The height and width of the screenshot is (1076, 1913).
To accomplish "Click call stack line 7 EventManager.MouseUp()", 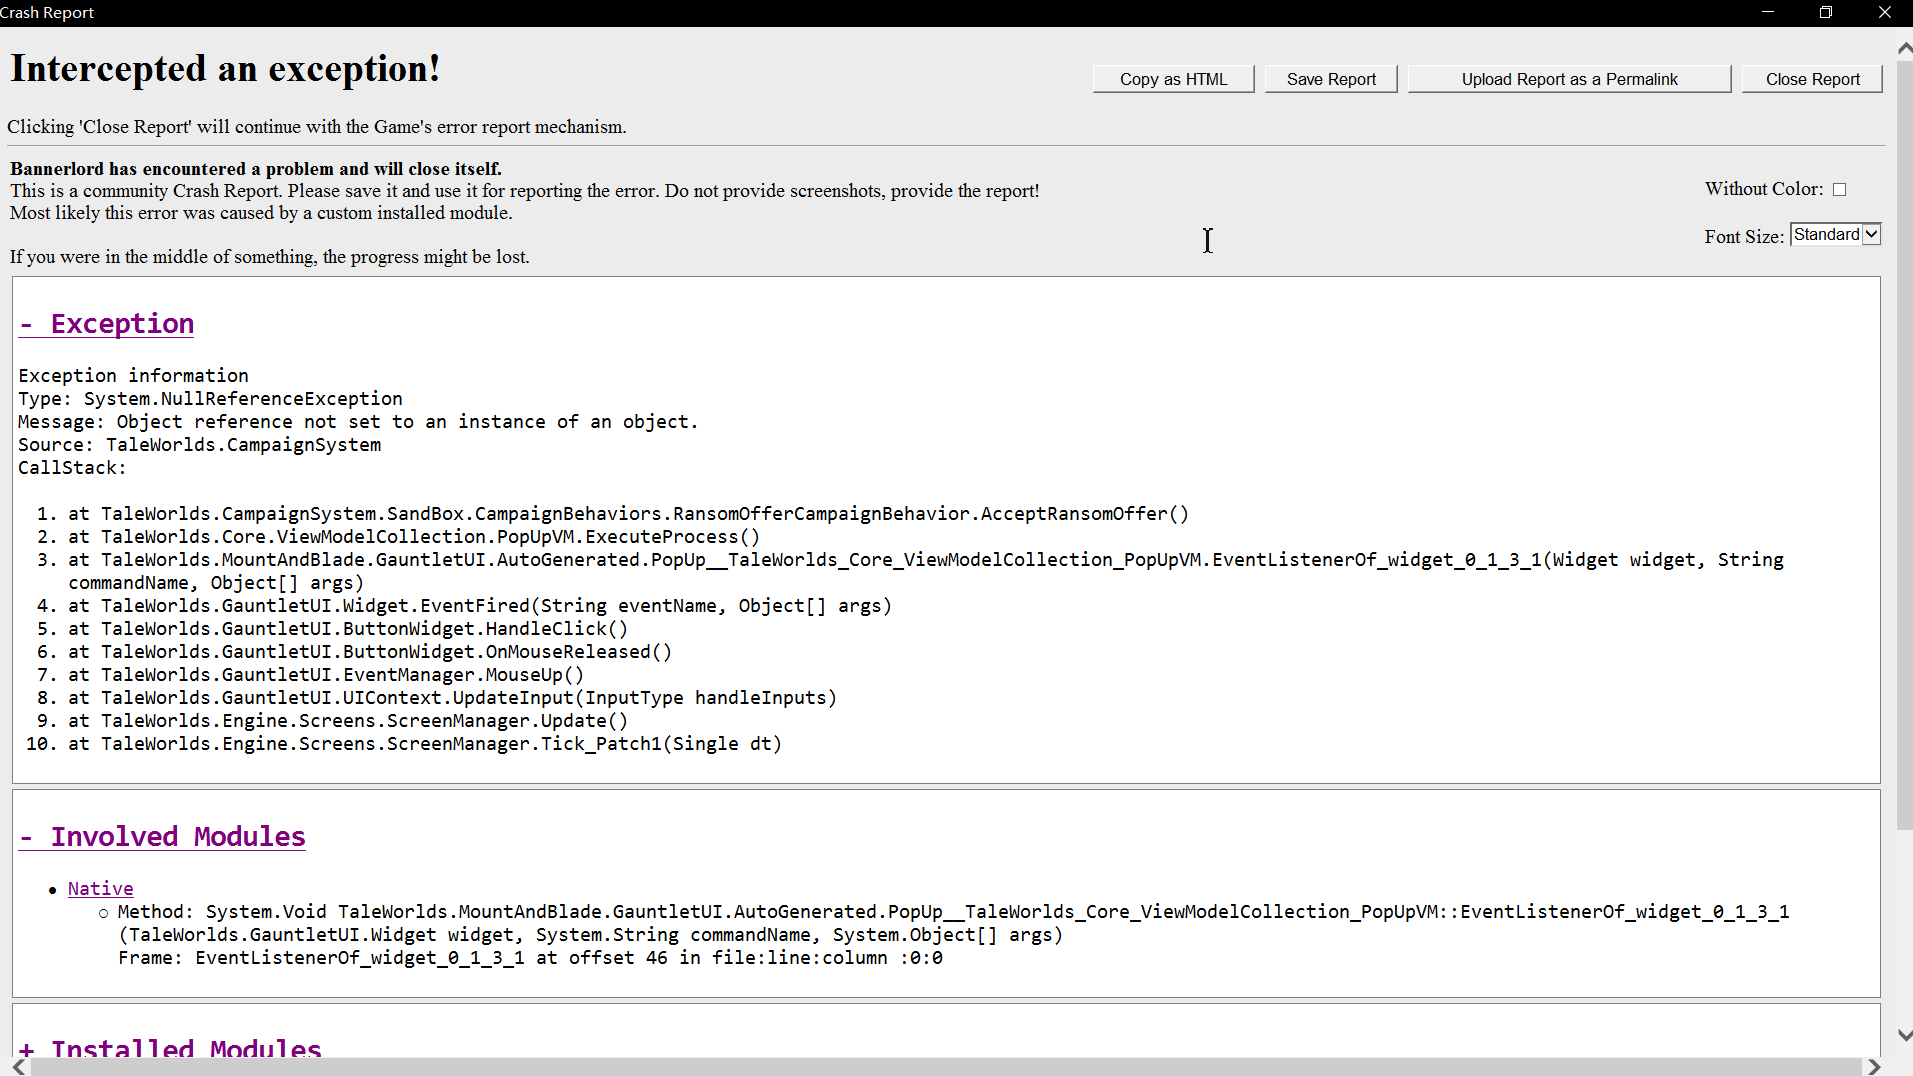I will [x=326, y=675].
